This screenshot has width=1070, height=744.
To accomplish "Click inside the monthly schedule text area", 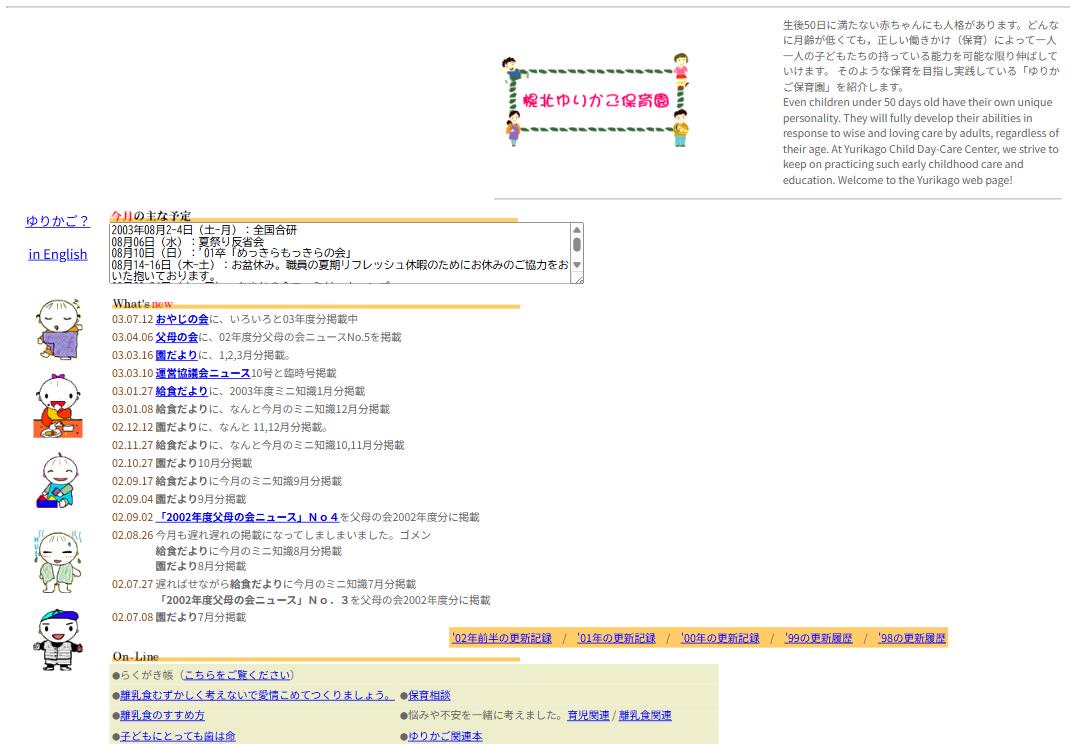I will (x=340, y=253).
